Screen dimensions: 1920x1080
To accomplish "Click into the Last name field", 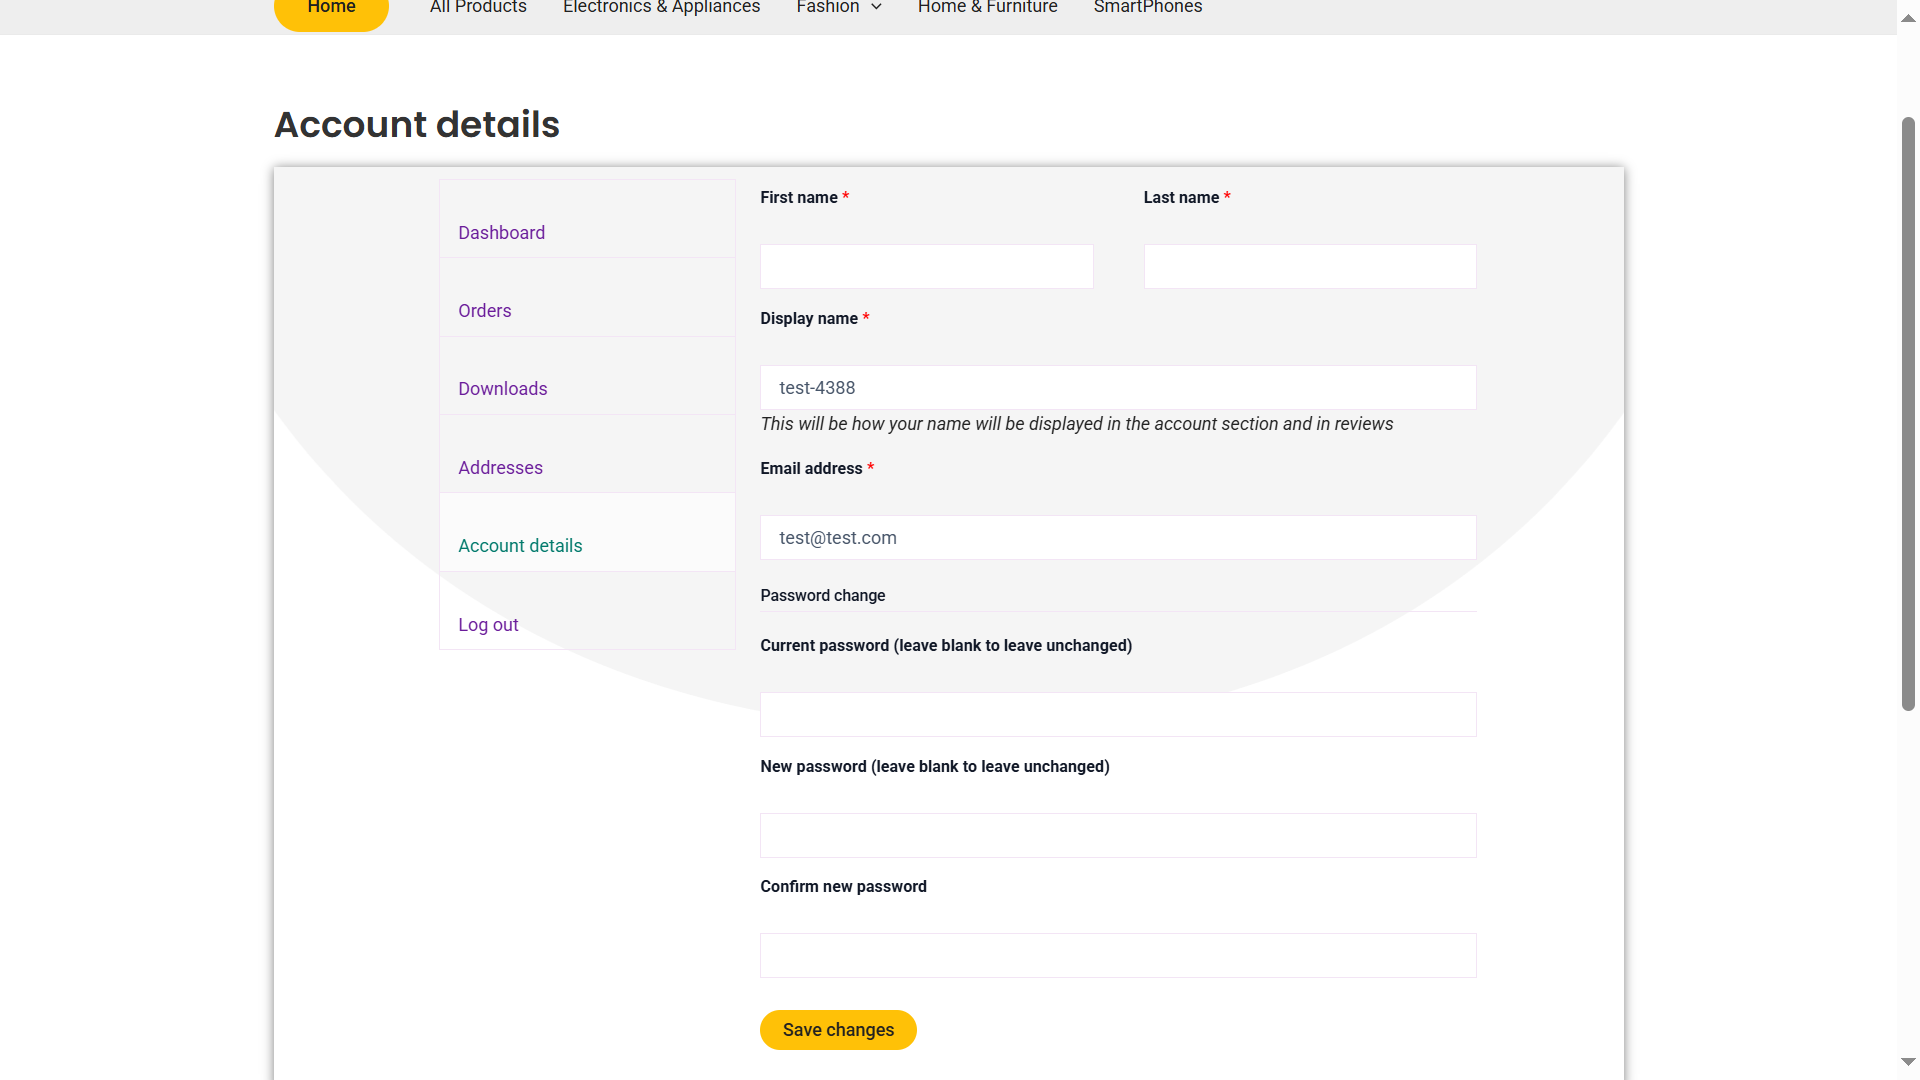I will [1309, 267].
